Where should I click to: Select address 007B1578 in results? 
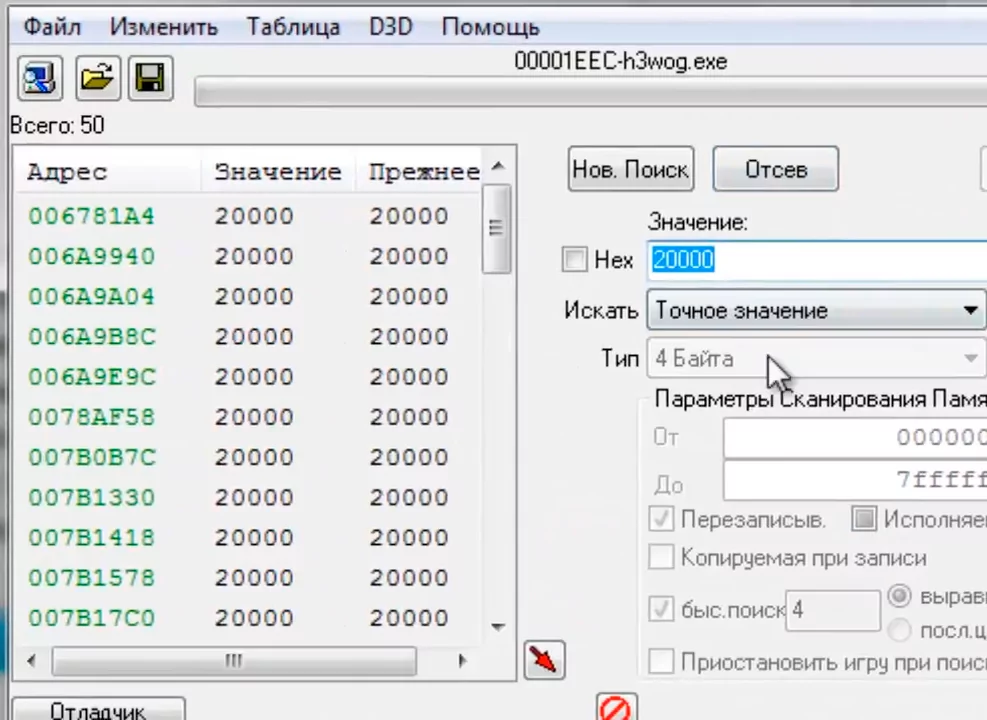pyautogui.click(x=91, y=578)
